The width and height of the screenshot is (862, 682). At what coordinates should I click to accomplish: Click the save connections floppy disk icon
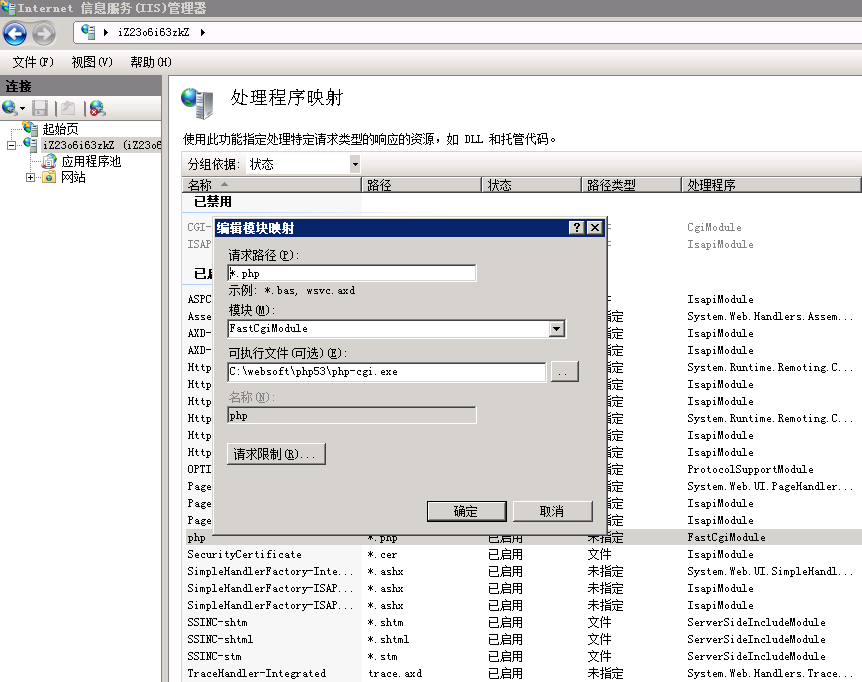coord(40,108)
